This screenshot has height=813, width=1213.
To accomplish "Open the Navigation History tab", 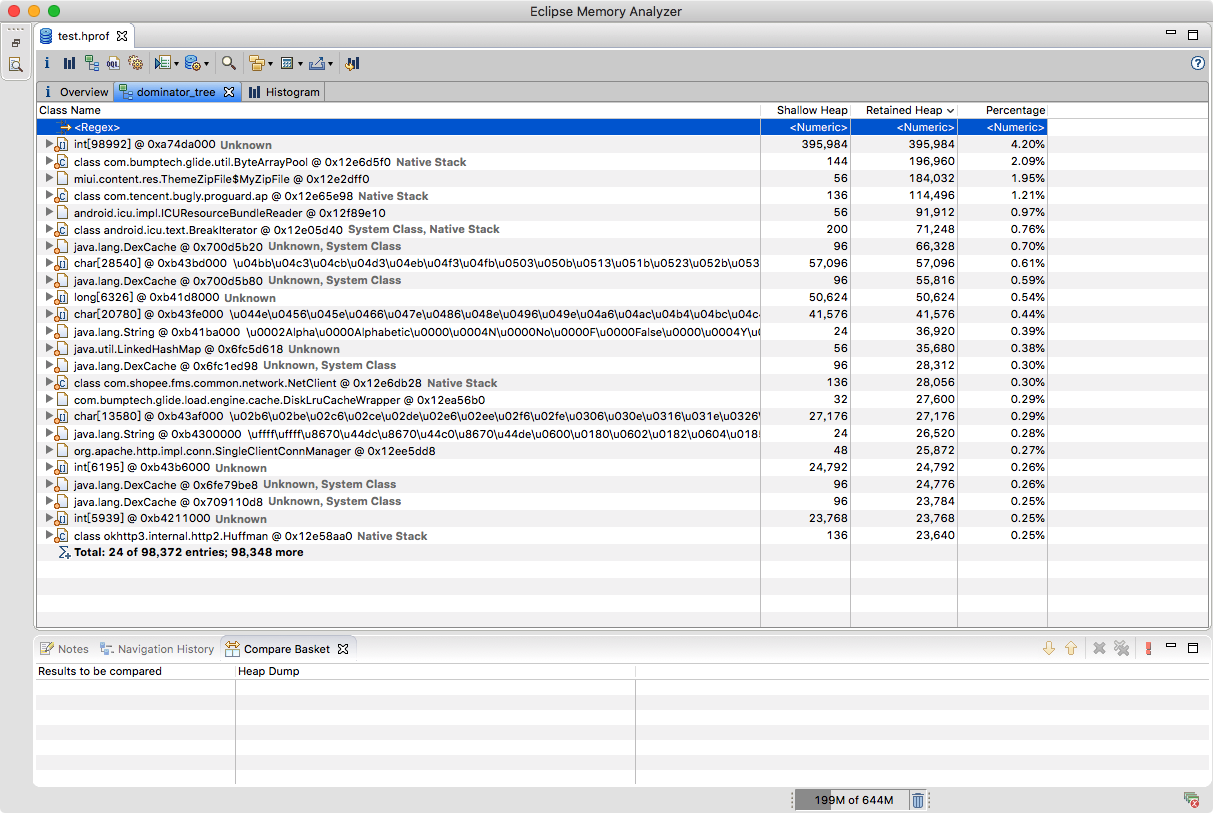I will (x=158, y=649).
